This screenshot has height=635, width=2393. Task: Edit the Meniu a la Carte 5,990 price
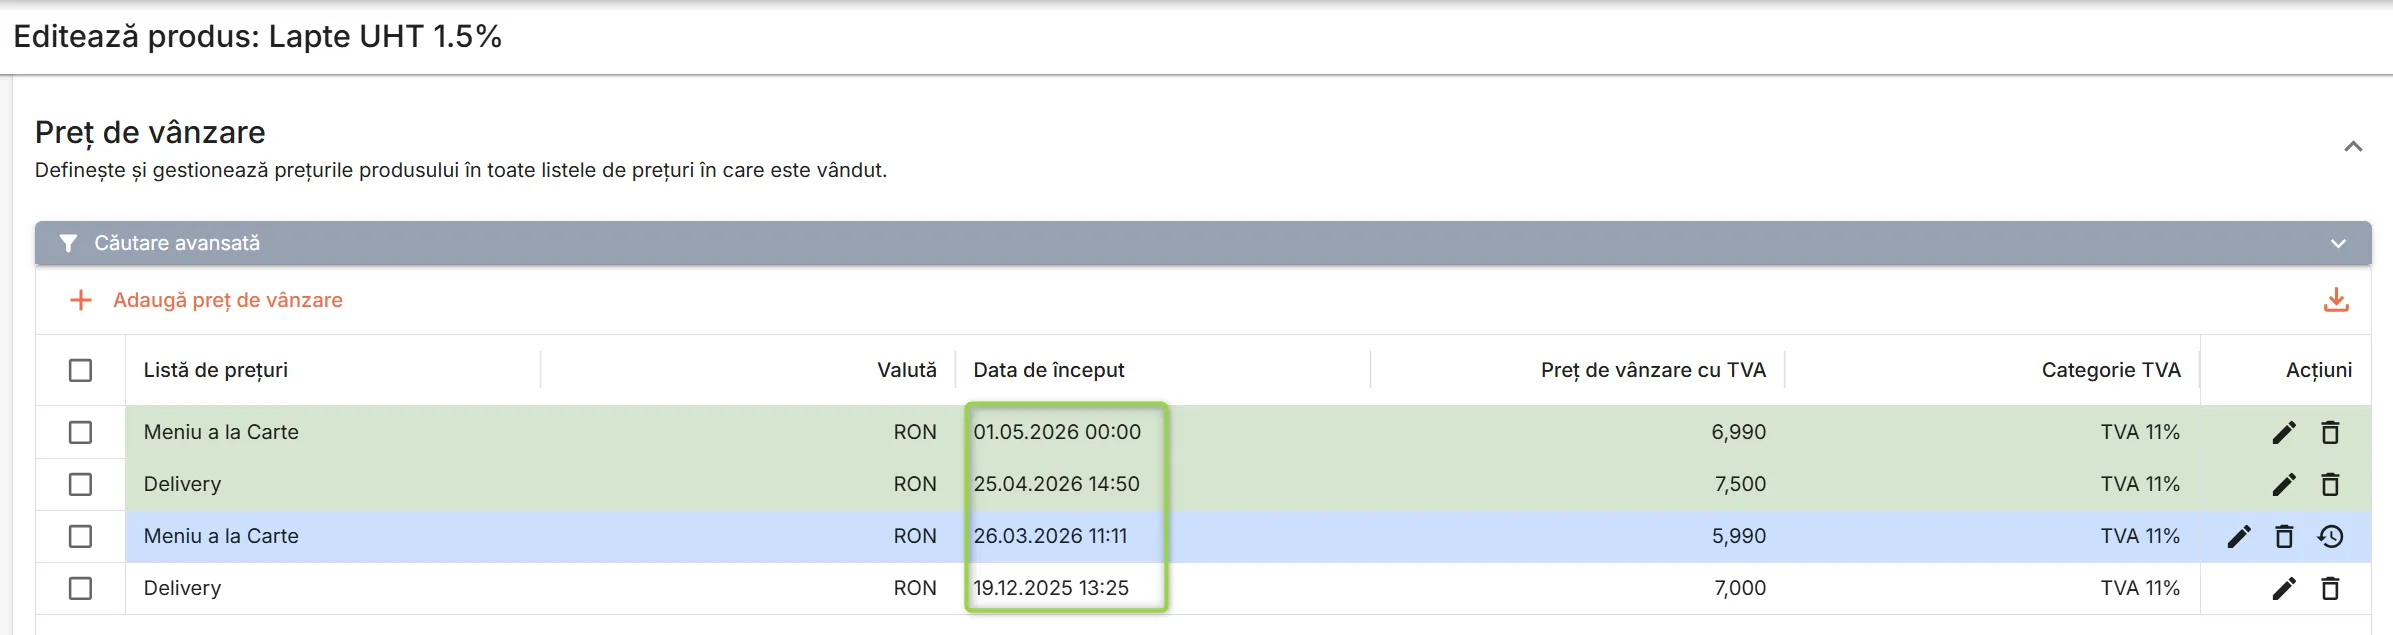point(2239,536)
